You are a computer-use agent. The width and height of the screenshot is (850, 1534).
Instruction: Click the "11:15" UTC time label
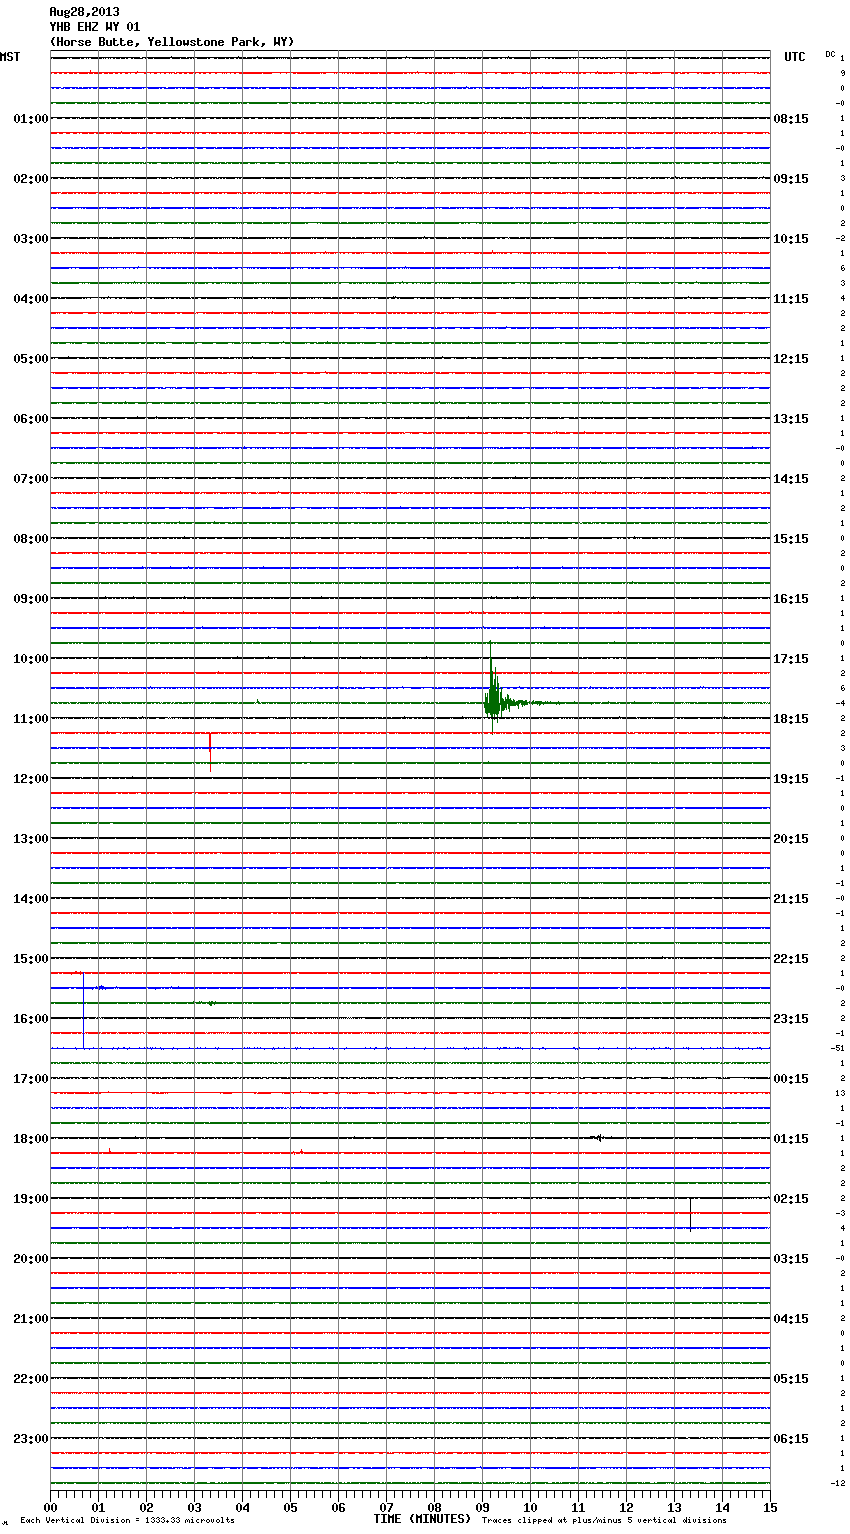[791, 299]
